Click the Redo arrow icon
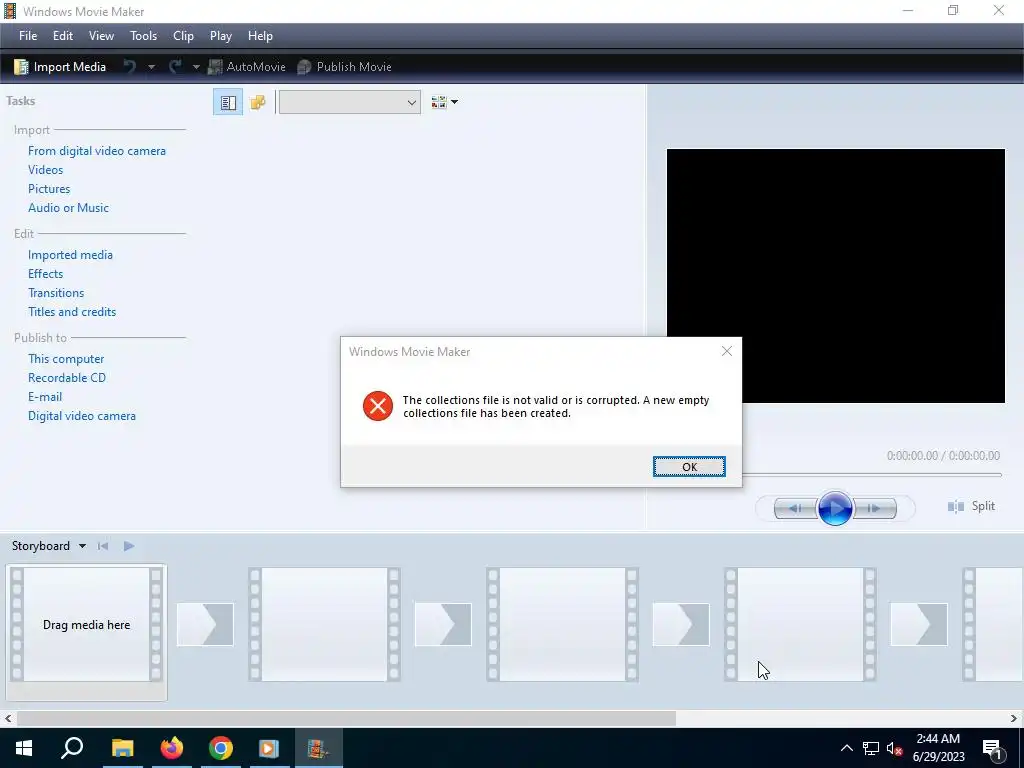1024x768 pixels. pos(175,67)
